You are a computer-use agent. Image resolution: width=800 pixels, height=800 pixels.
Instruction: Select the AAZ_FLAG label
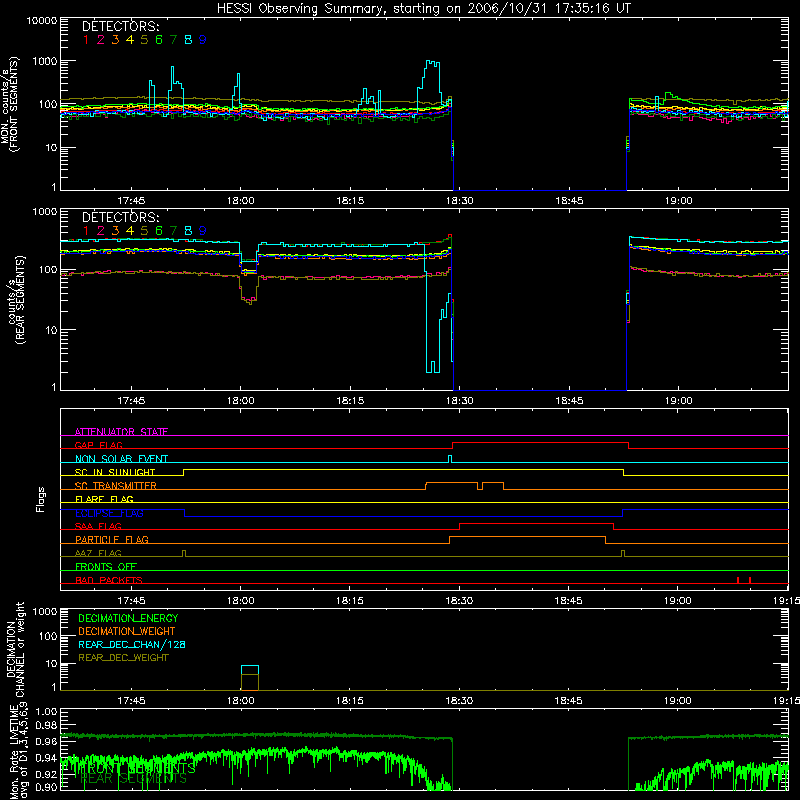tap(98, 553)
